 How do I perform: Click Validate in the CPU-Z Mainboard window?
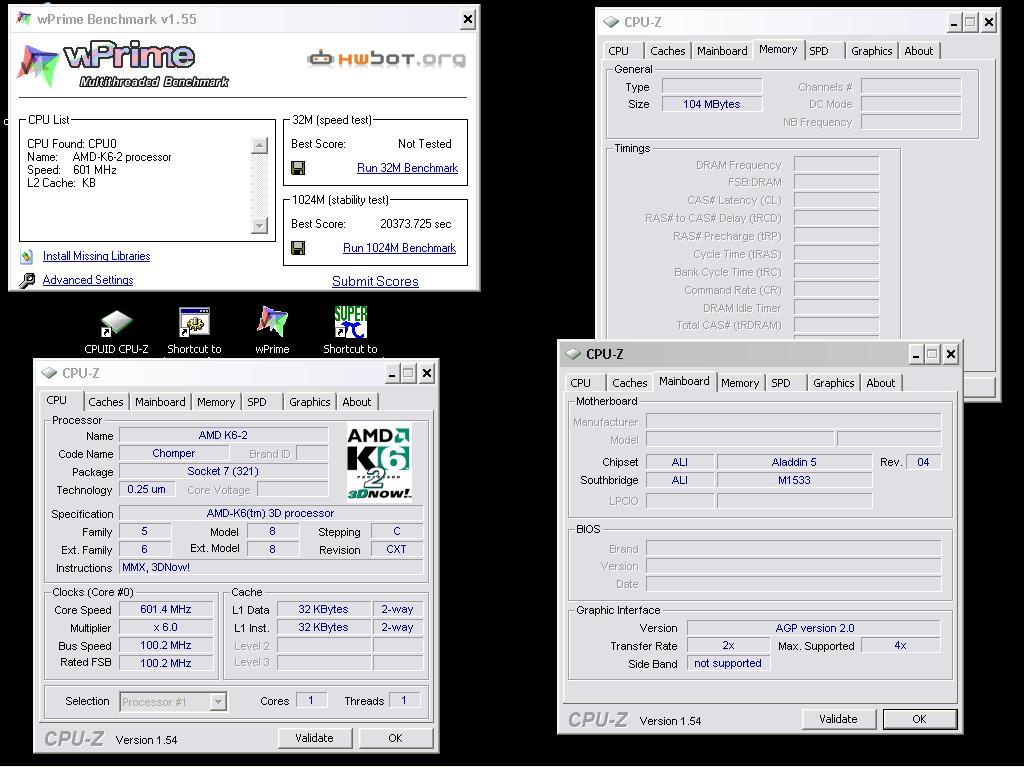[839, 719]
